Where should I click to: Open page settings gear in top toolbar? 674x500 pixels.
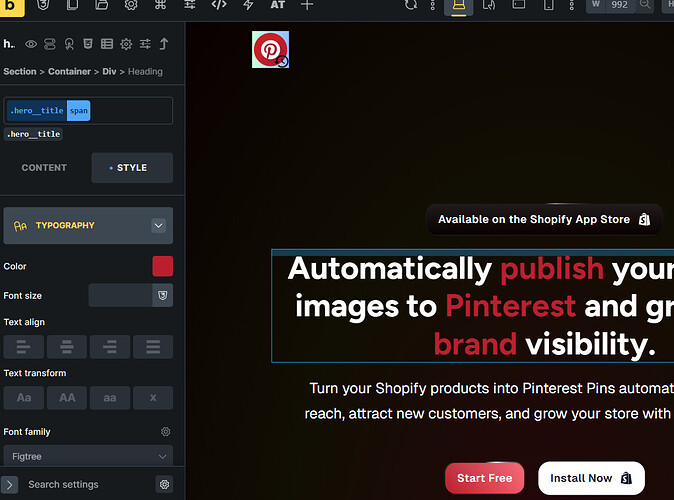[131, 5]
